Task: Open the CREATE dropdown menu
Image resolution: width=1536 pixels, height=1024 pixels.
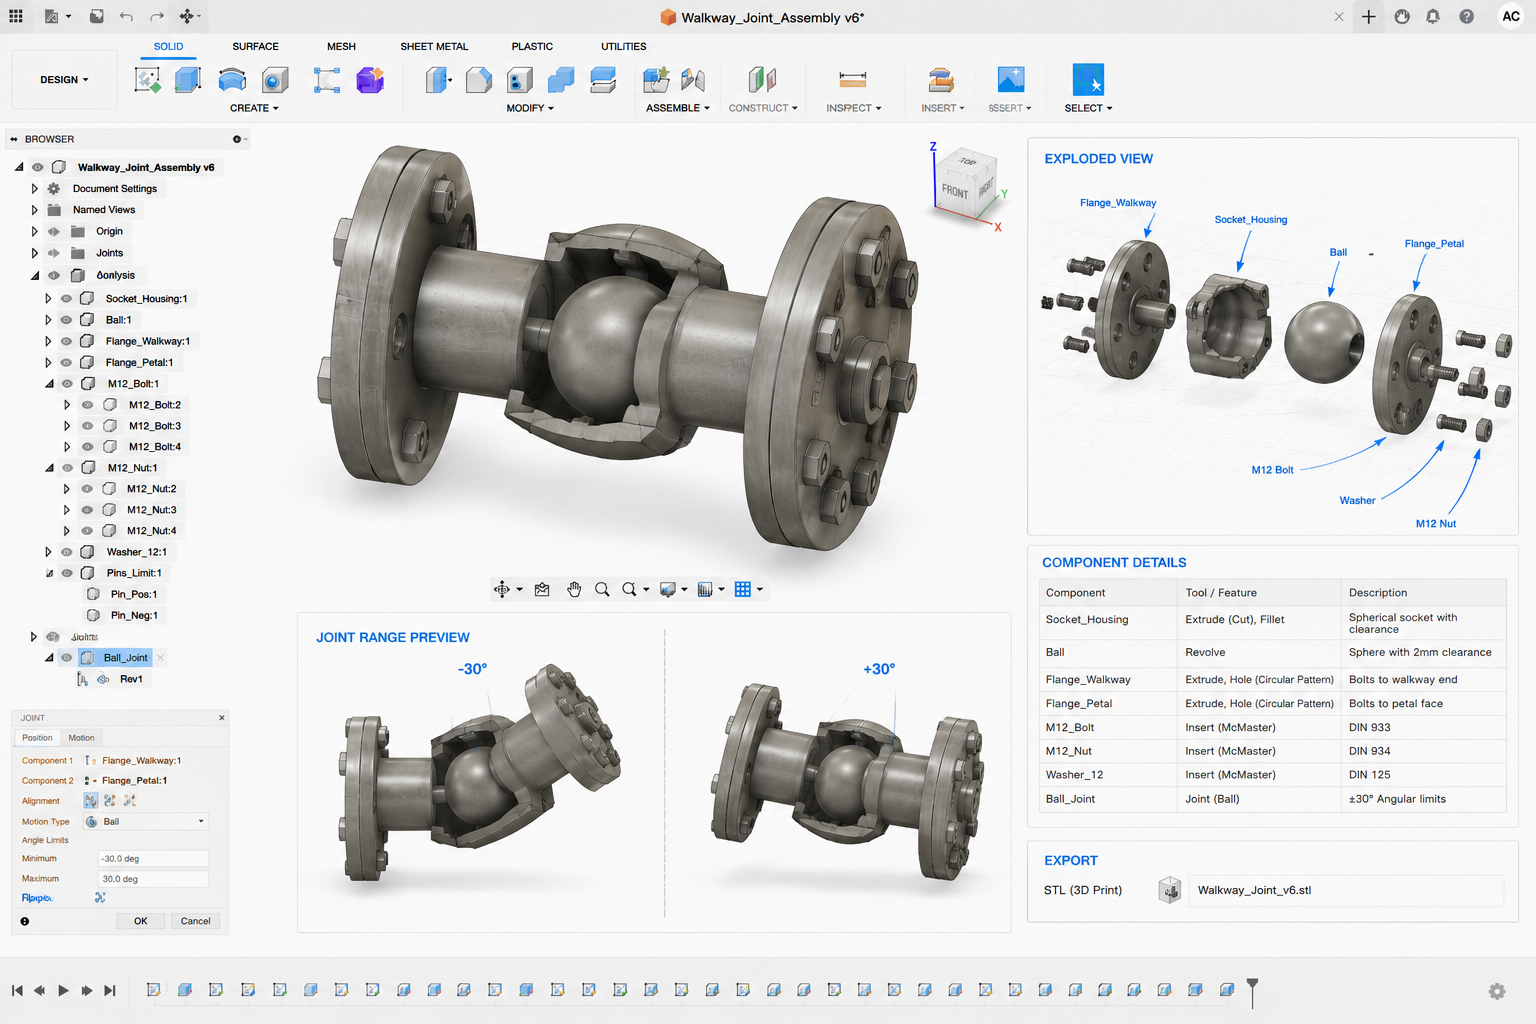Action: point(254,108)
